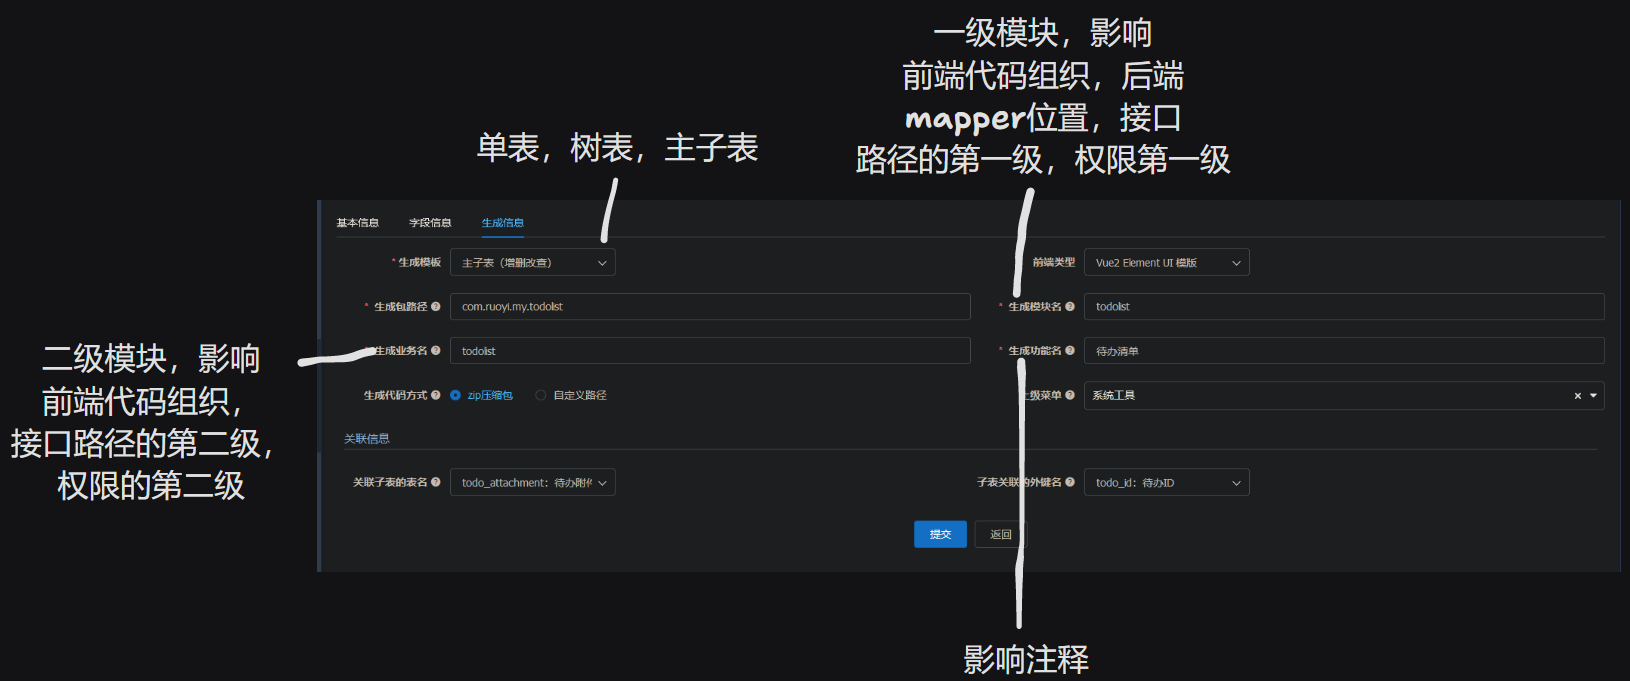Click help icon beside 生成模块名

point(1070,307)
